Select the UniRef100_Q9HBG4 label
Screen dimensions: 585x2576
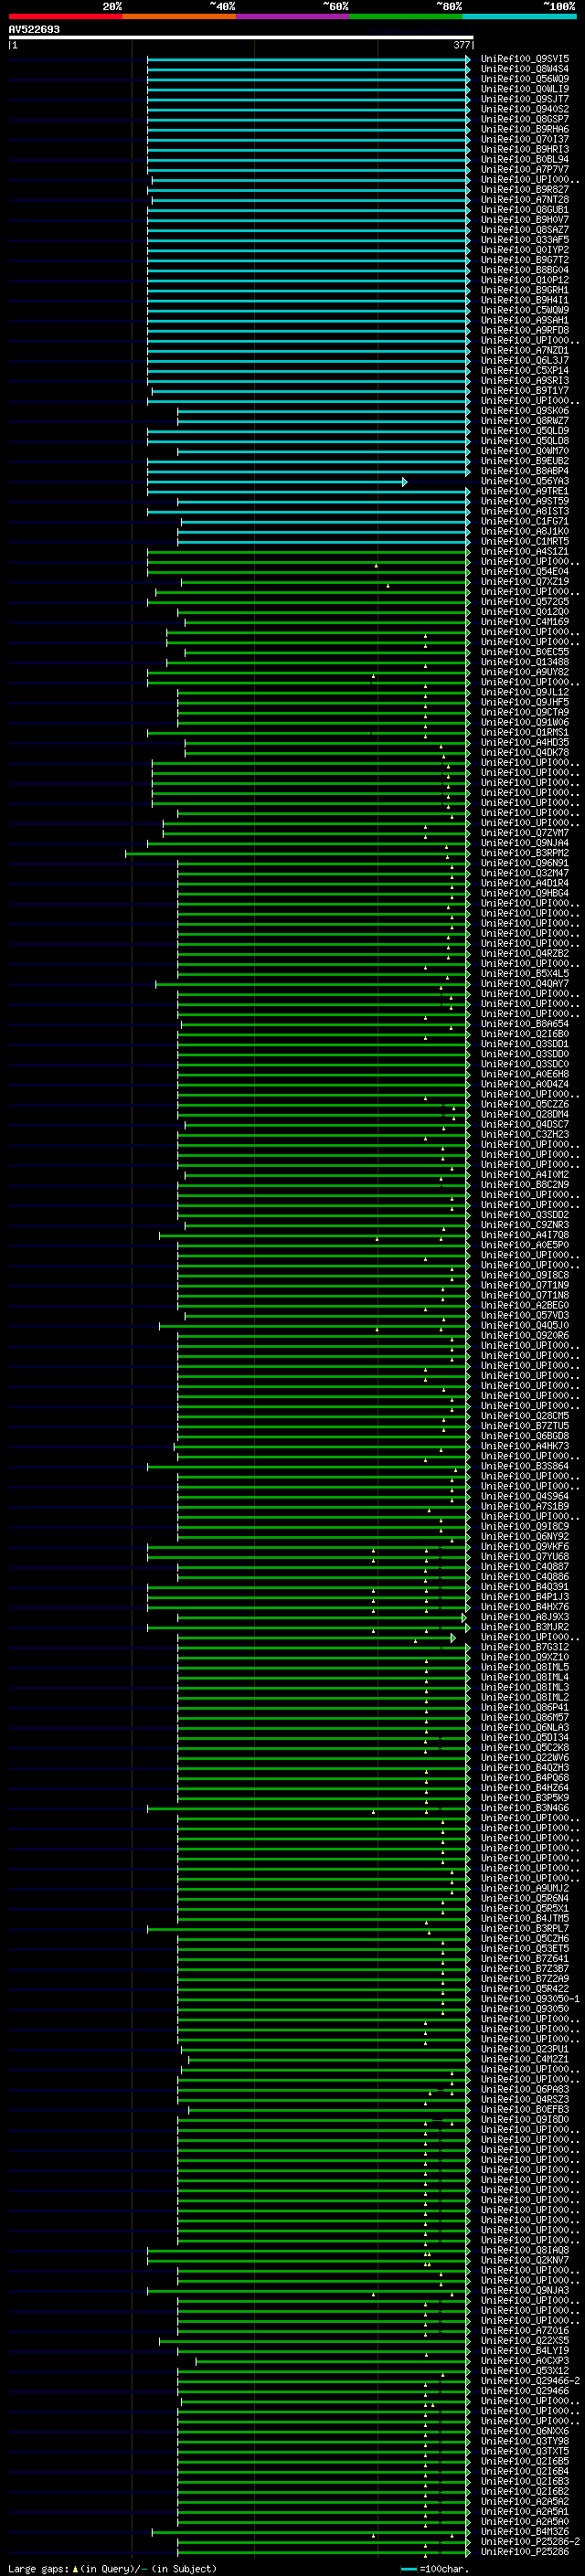[x=525, y=893]
